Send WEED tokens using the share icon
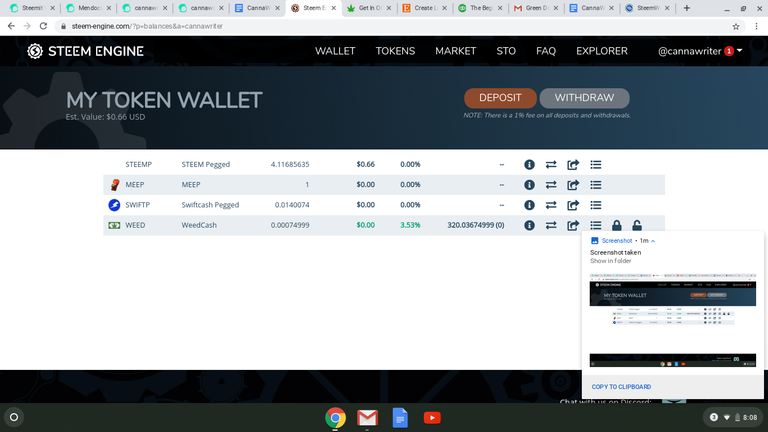The height and width of the screenshot is (432, 768). 573,225
